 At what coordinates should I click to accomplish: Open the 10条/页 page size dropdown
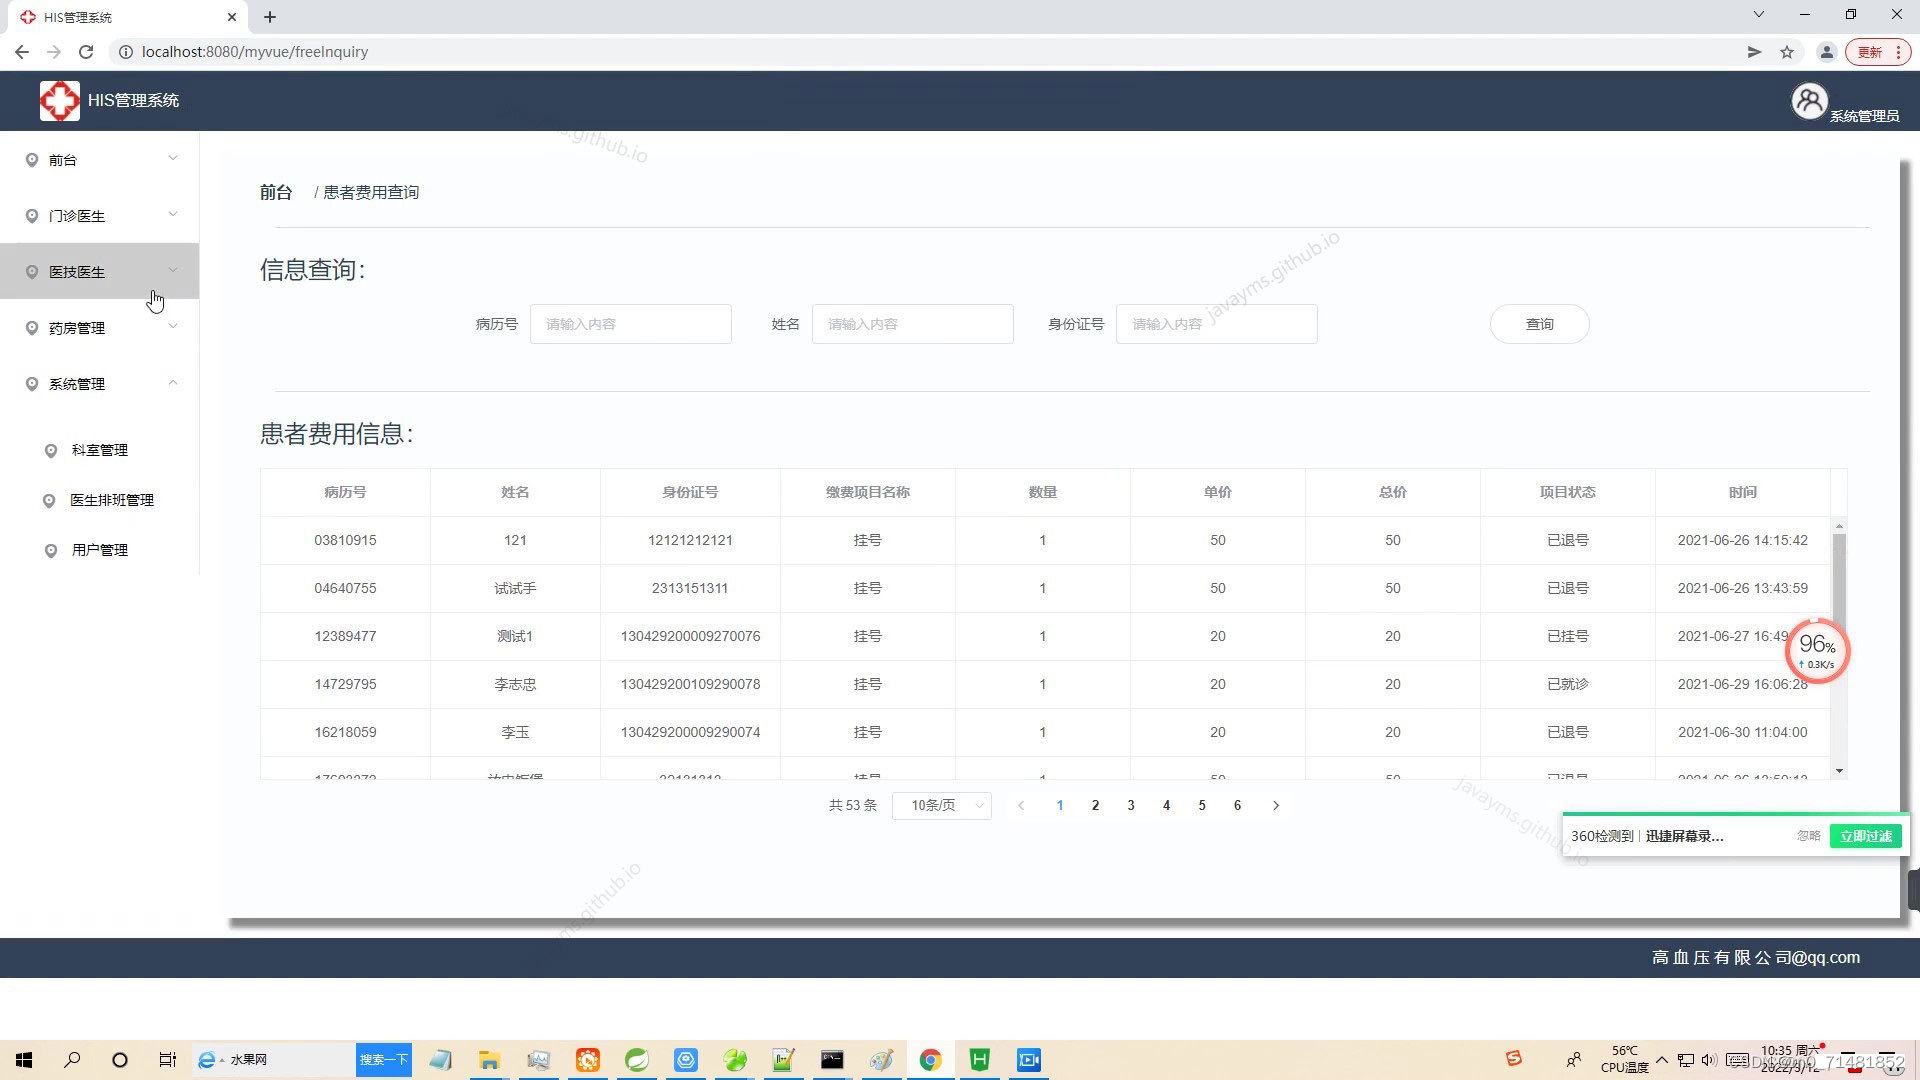pyautogui.click(x=941, y=806)
